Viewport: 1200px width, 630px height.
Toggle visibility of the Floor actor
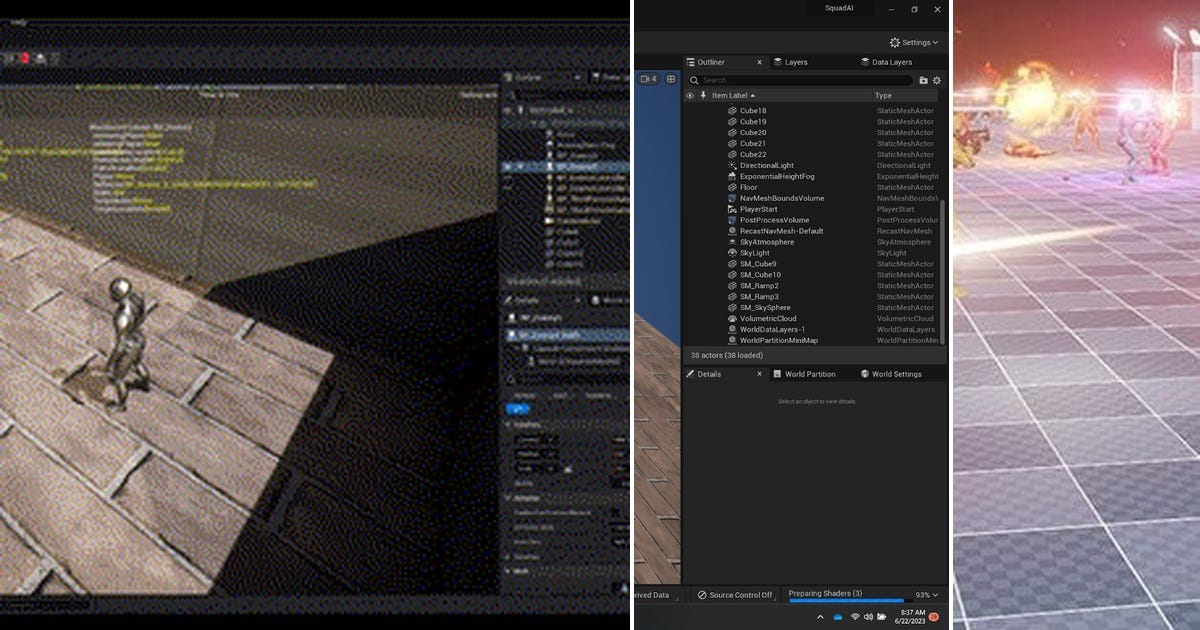click(x=690, y=187)
